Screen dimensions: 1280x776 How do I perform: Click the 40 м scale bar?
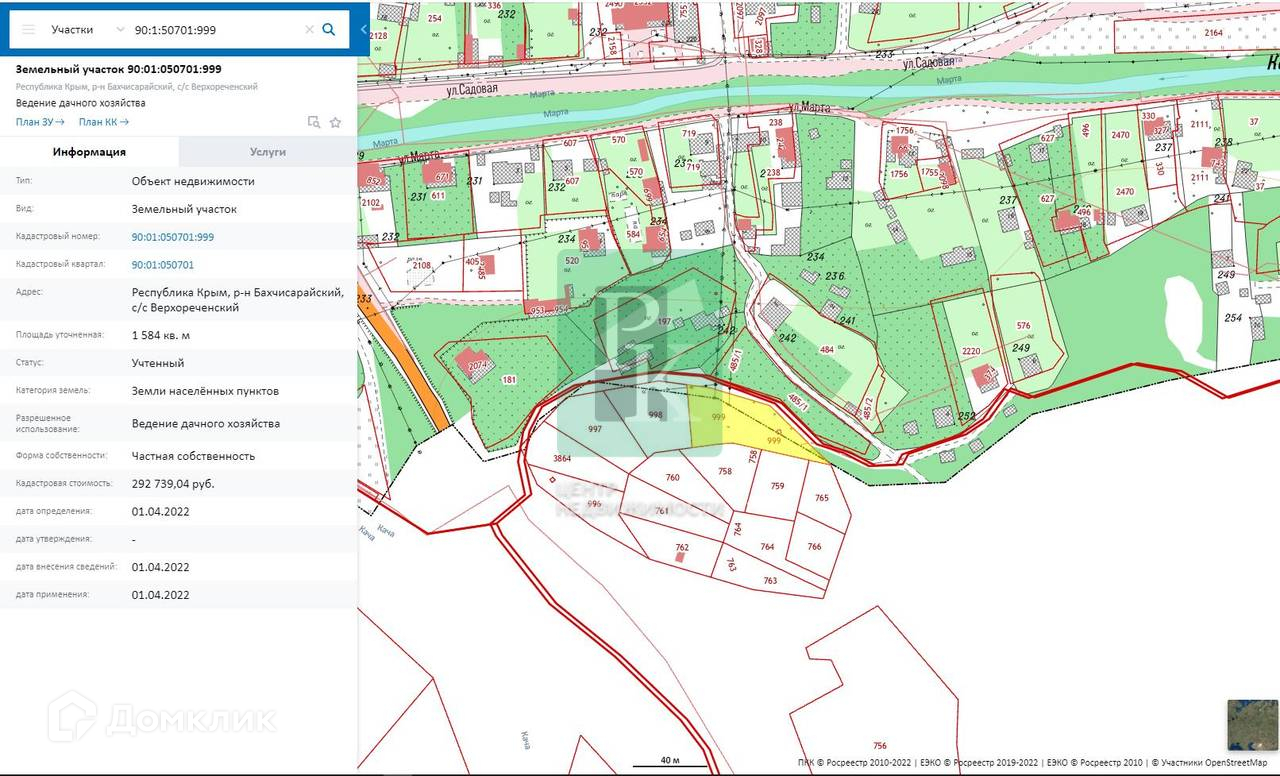pos(669,763)
